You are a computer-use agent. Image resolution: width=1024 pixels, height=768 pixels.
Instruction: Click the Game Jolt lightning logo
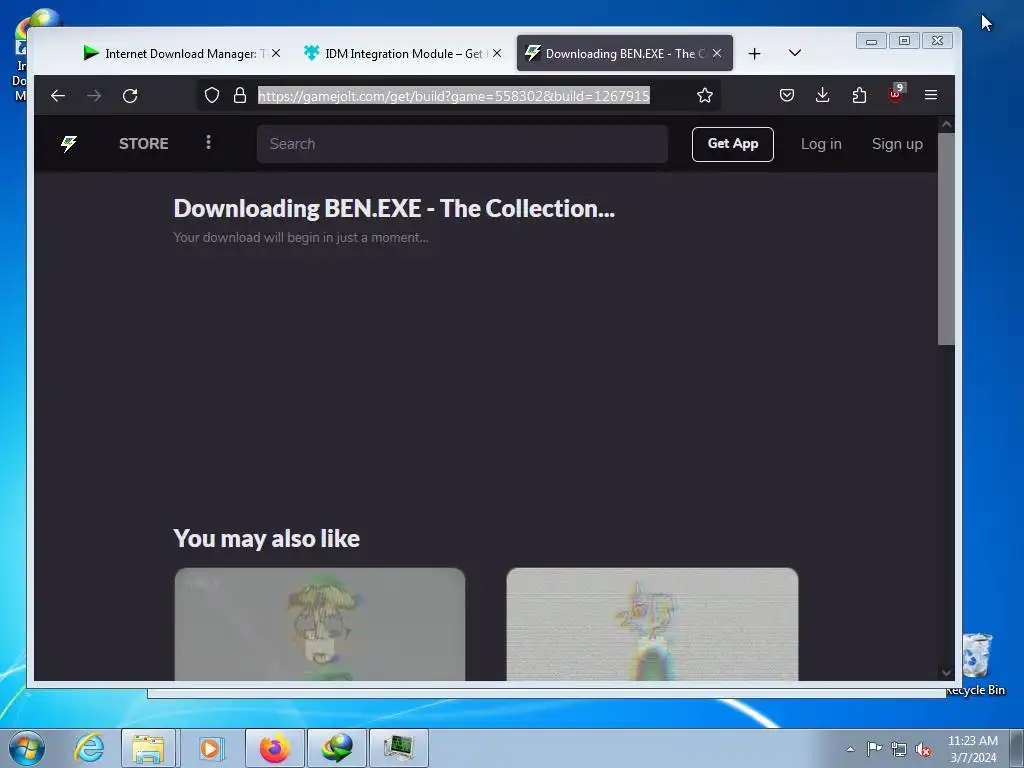(x=69, y=144)
